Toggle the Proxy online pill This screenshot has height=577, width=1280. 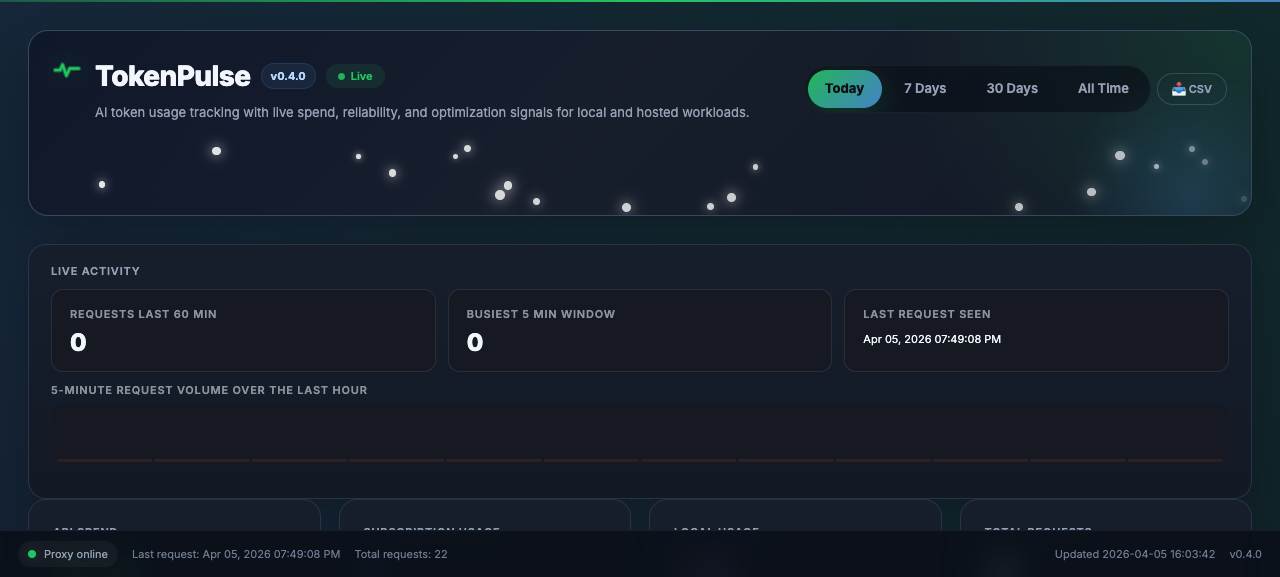pos(67,554)
